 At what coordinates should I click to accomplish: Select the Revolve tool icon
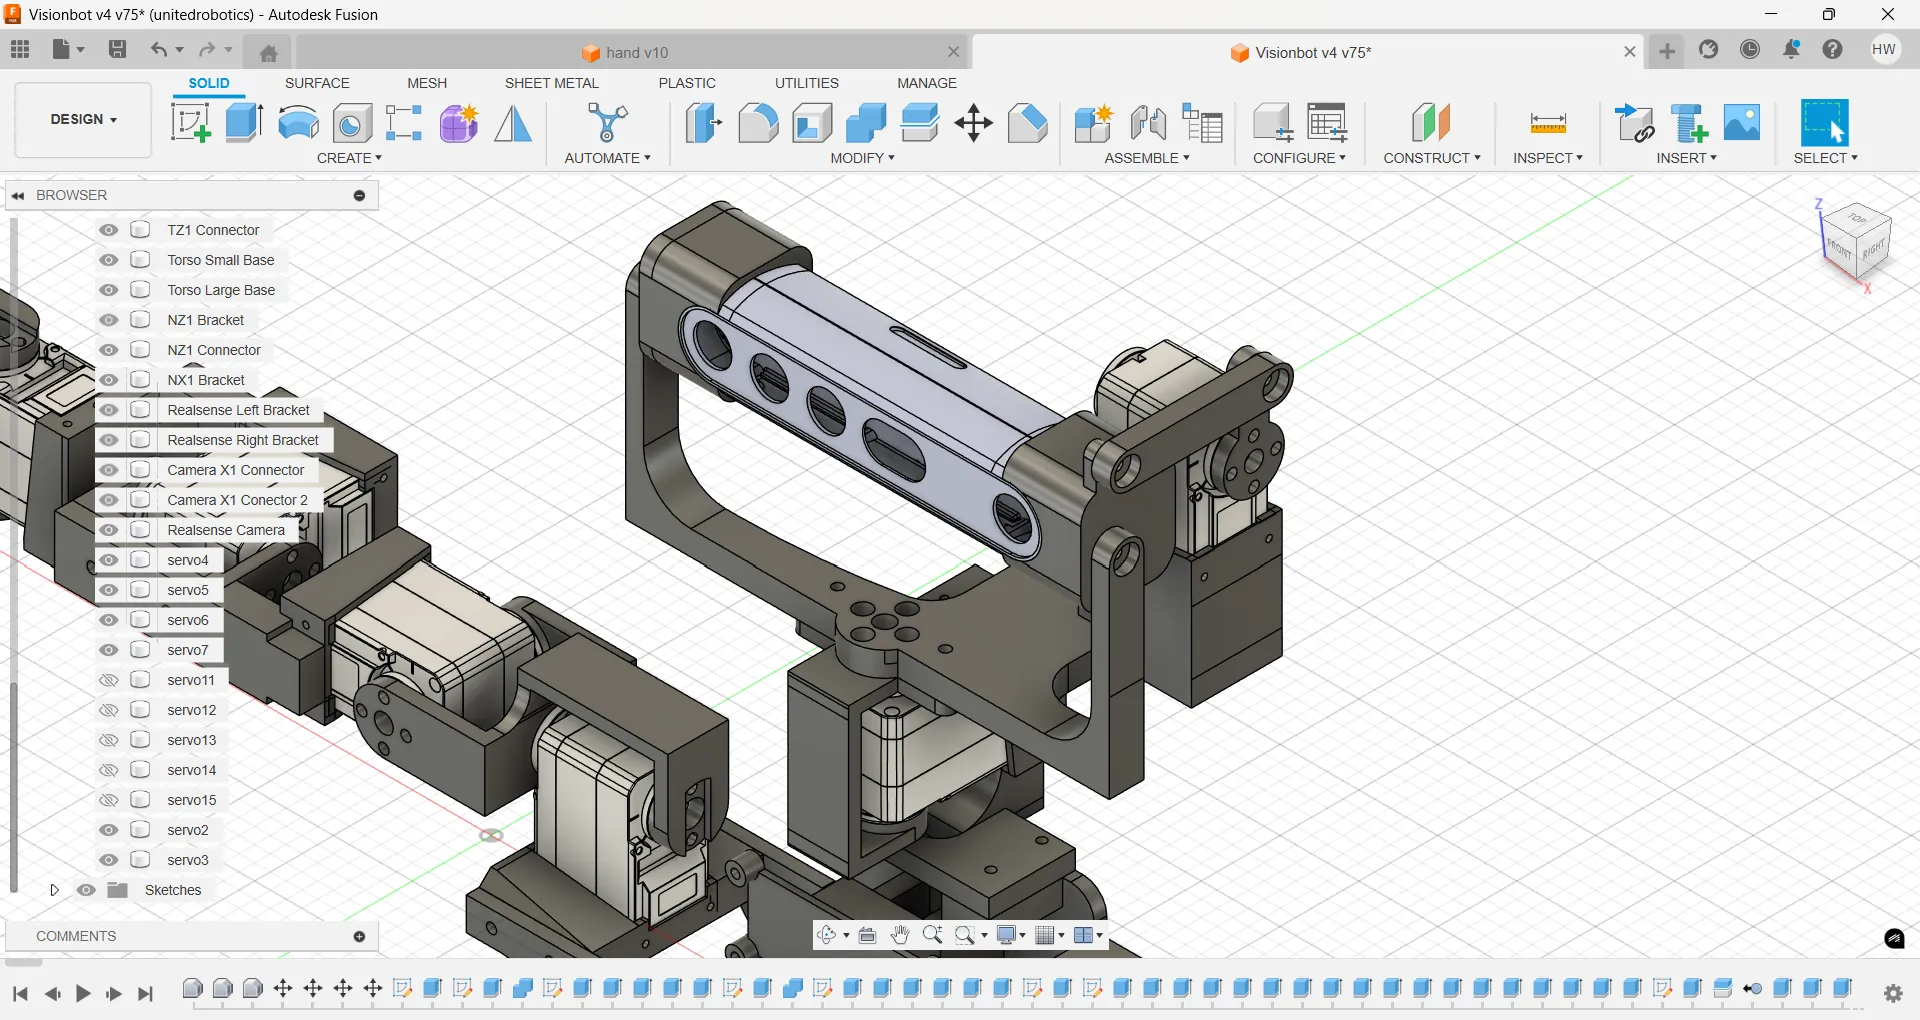(x=298, y=124)
